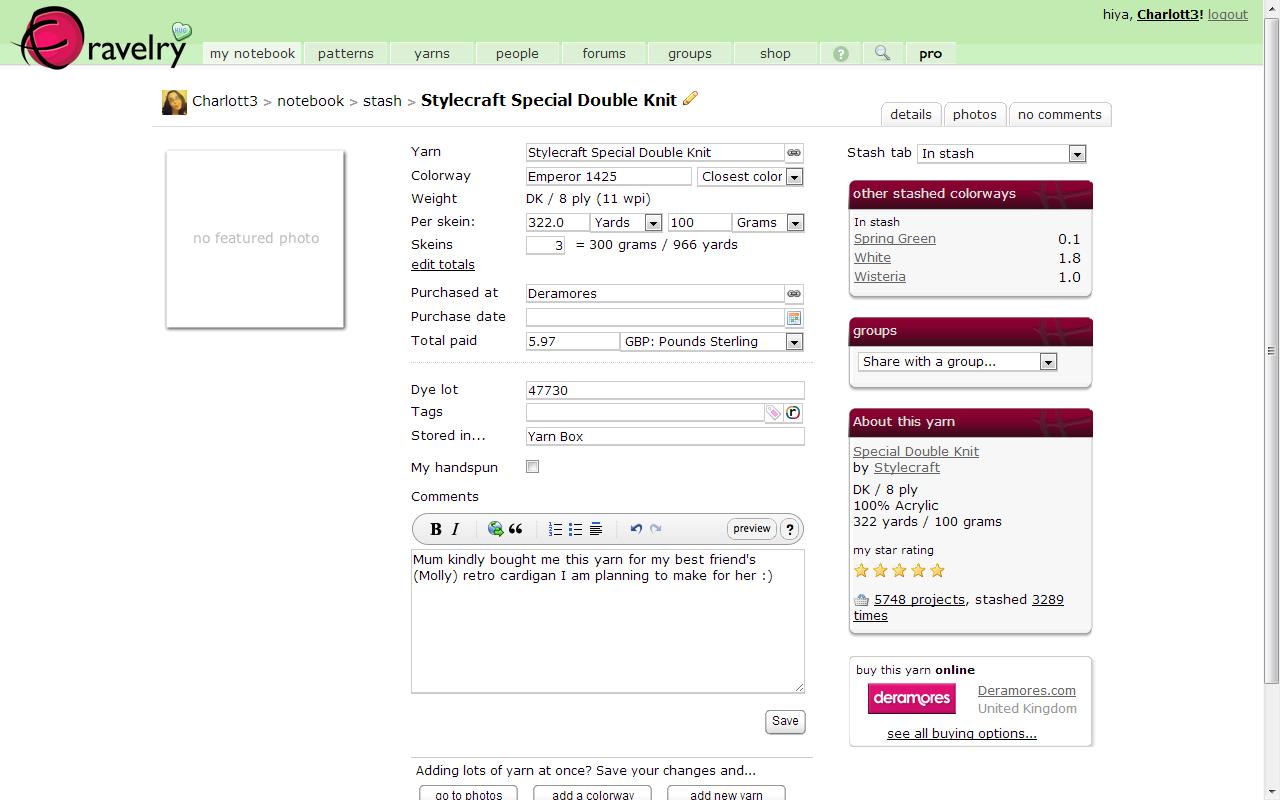Insert a bulleted list in Comments
1280x800 pixels.
click(575, 529)
